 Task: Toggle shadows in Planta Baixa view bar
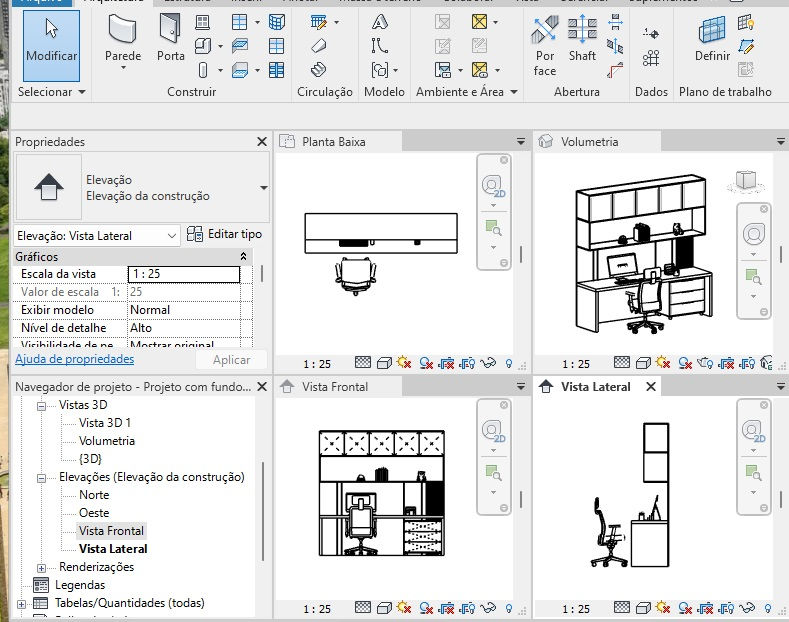coord(426,363)
